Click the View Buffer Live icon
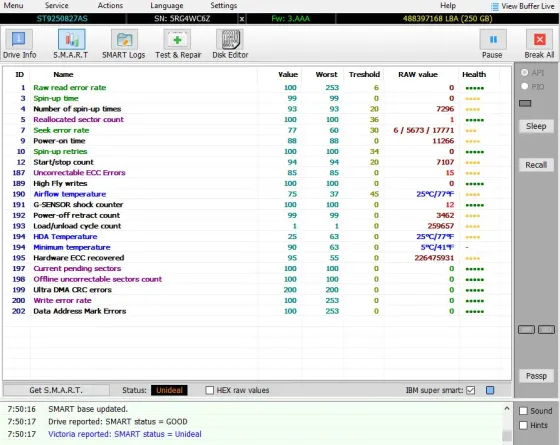 pos(494,6)
